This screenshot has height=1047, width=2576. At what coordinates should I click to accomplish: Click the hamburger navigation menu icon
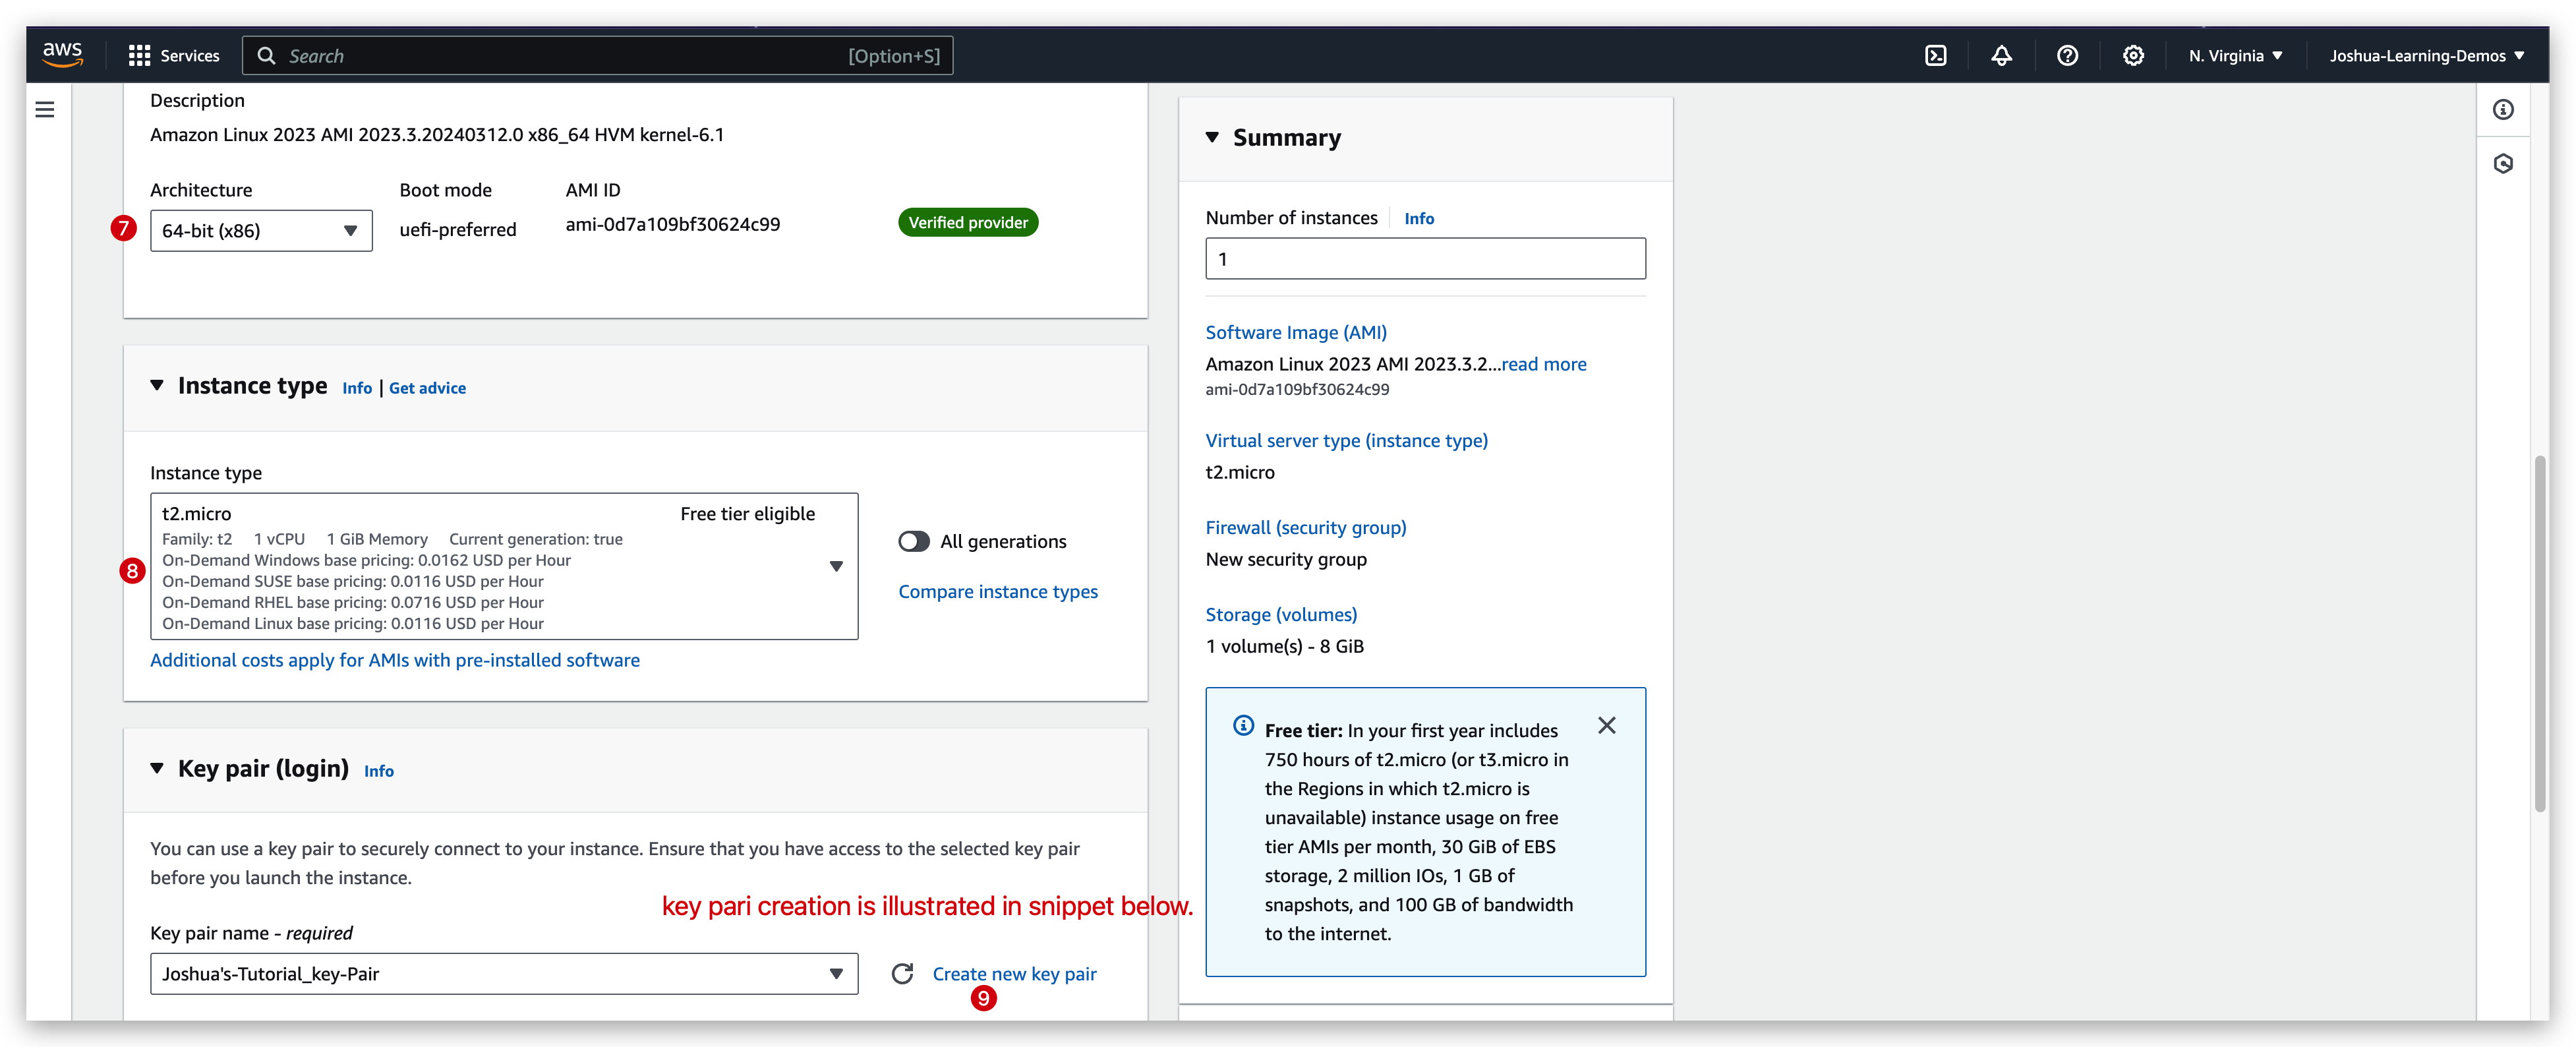pyautogui.click(x=44, y=109)
